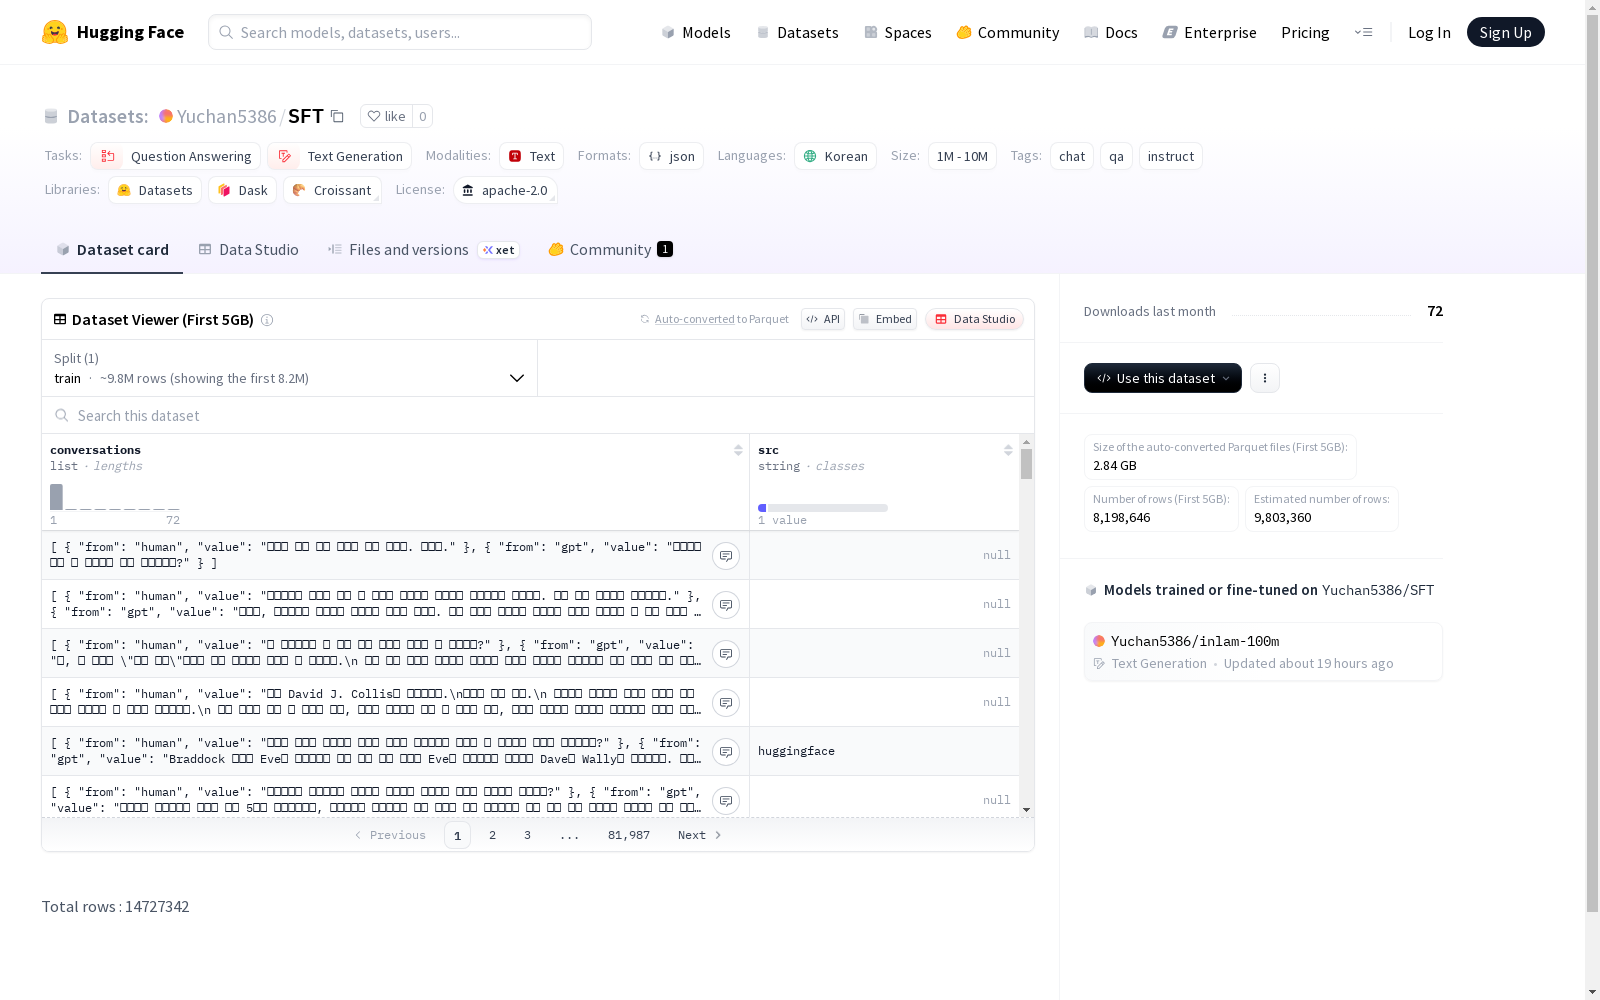Click the Search this dataset field
Viewport: 1600px width, 1000px height.
click(538, 415)
